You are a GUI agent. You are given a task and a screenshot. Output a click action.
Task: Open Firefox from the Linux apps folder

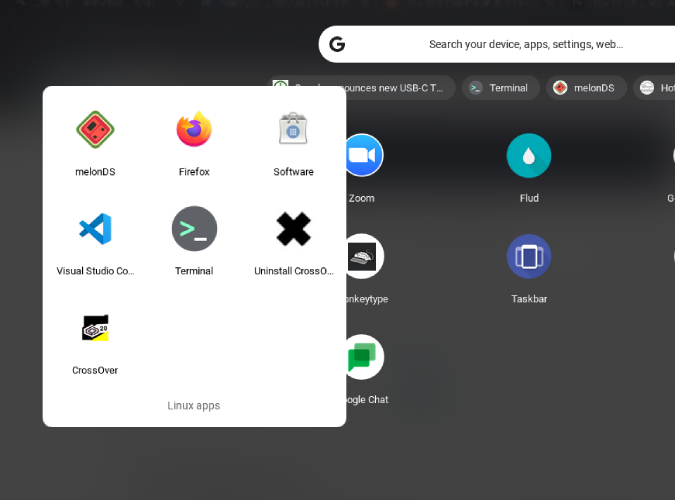click(194, 130)
